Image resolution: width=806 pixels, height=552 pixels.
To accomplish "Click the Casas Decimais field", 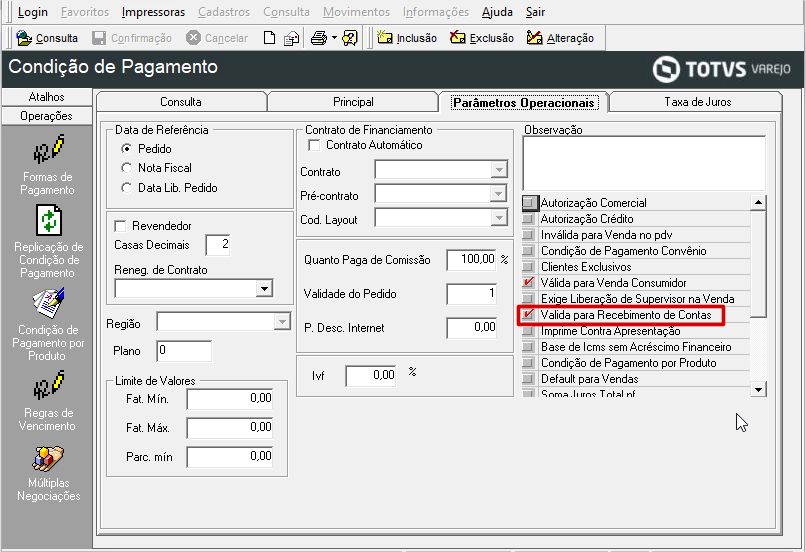I will click(x=218, y=245).
